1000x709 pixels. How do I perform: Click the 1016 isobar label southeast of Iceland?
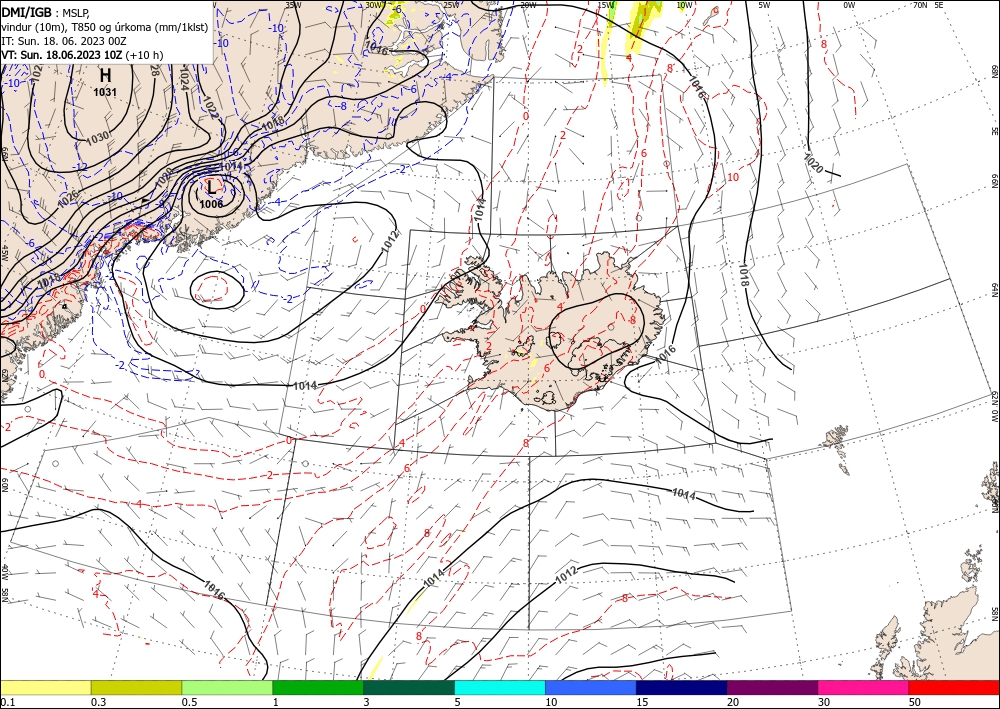pos(665,353)
